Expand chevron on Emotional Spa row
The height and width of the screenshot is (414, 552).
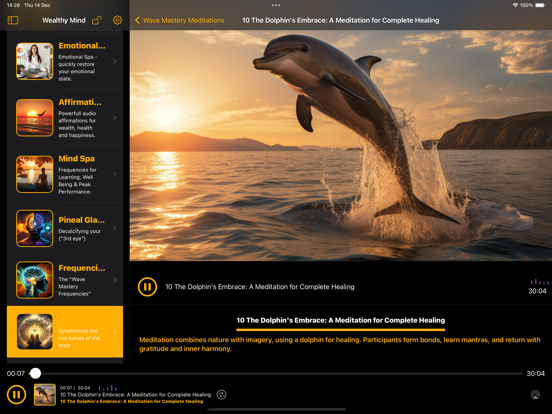click(x=115, y=61)
